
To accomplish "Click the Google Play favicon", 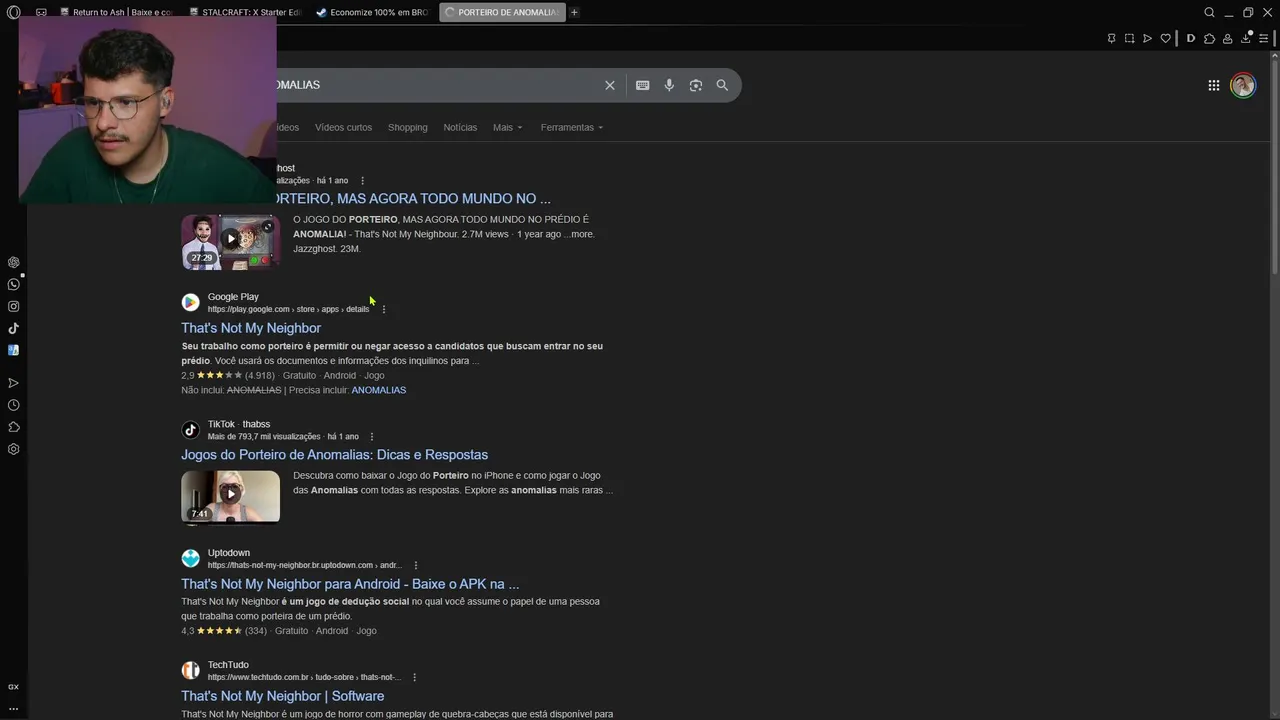I will 190,302.
